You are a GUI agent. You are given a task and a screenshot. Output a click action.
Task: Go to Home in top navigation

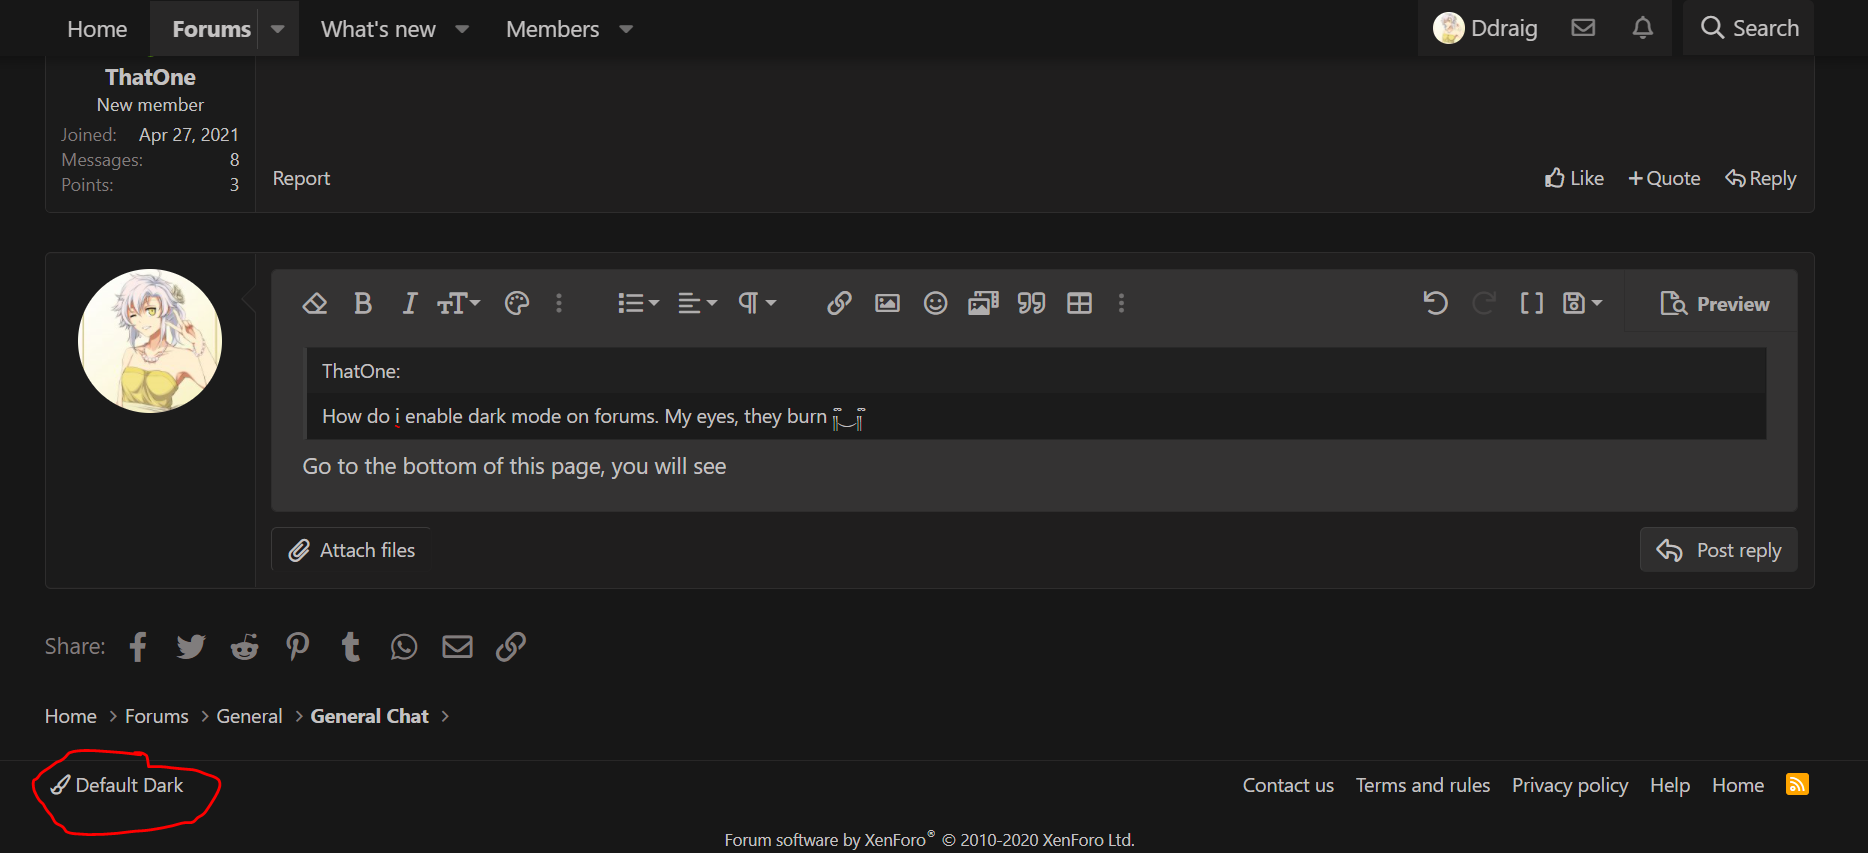click(97, 29)
